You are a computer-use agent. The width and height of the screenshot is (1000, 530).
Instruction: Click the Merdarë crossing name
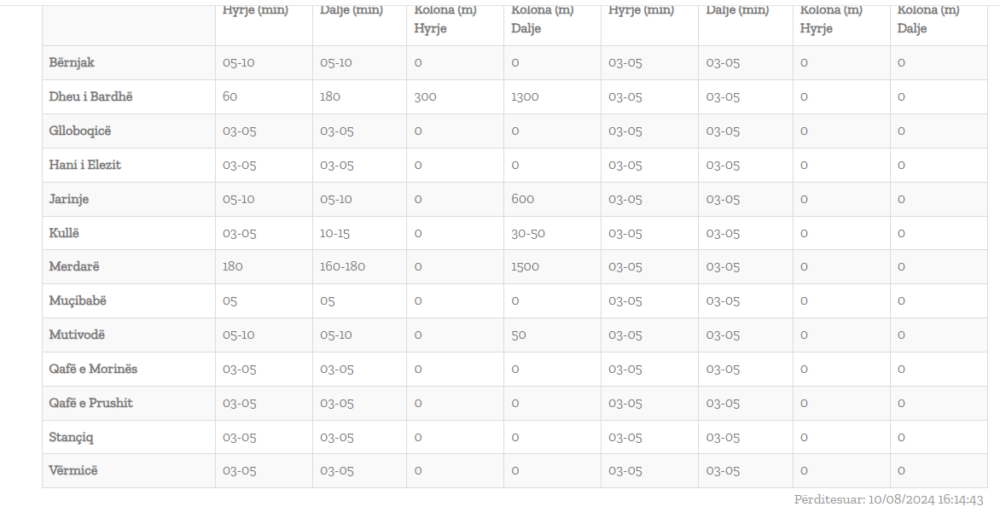click(x=73, y=267)
